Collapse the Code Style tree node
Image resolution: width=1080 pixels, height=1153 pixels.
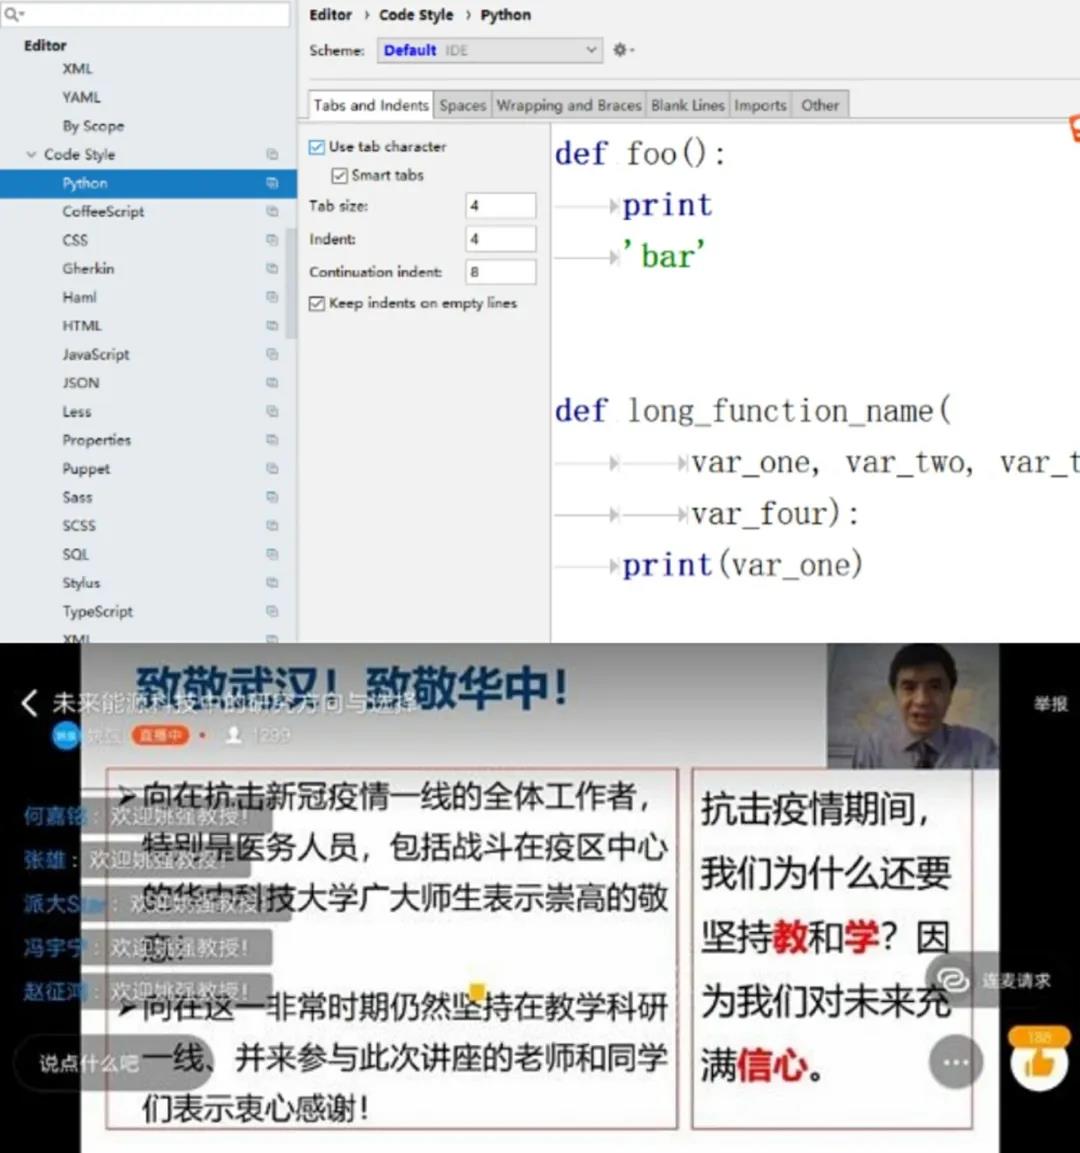pos(31,155)
